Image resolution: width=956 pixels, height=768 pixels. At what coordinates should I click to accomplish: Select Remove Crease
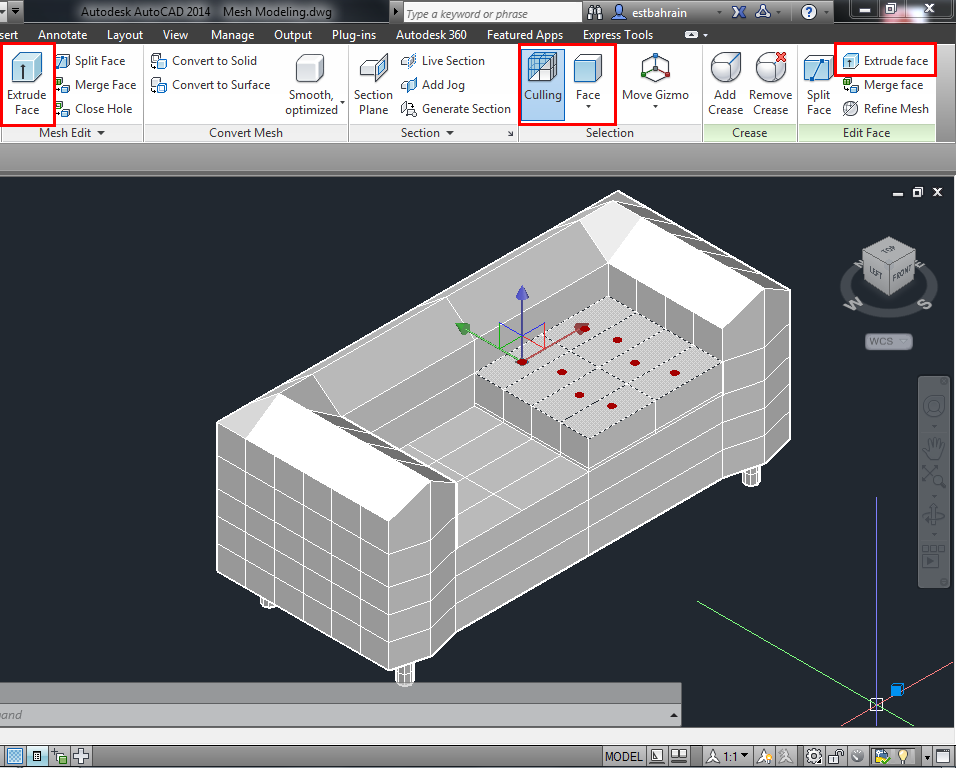click(x=770, y=84)
